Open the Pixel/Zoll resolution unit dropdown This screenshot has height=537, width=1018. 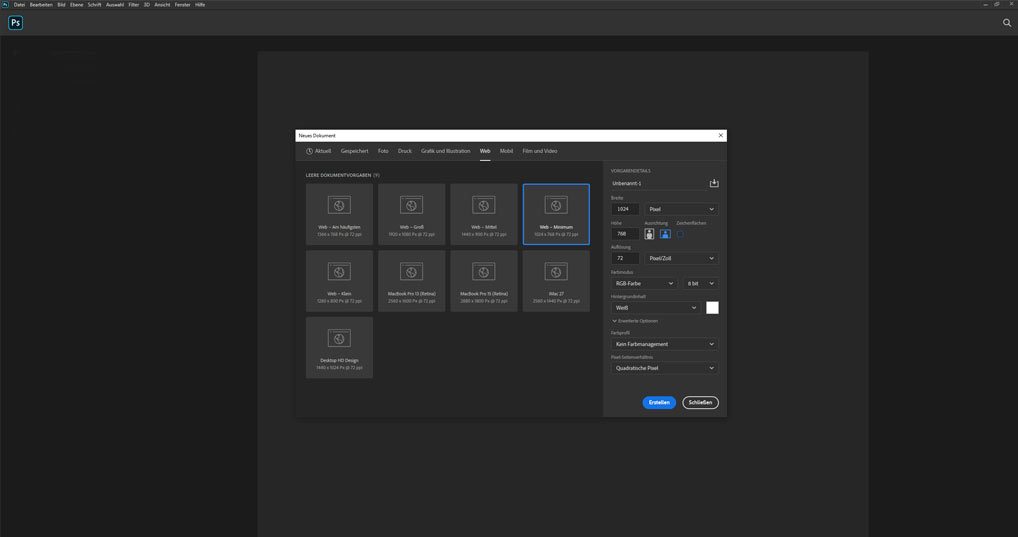pos(682,258)
